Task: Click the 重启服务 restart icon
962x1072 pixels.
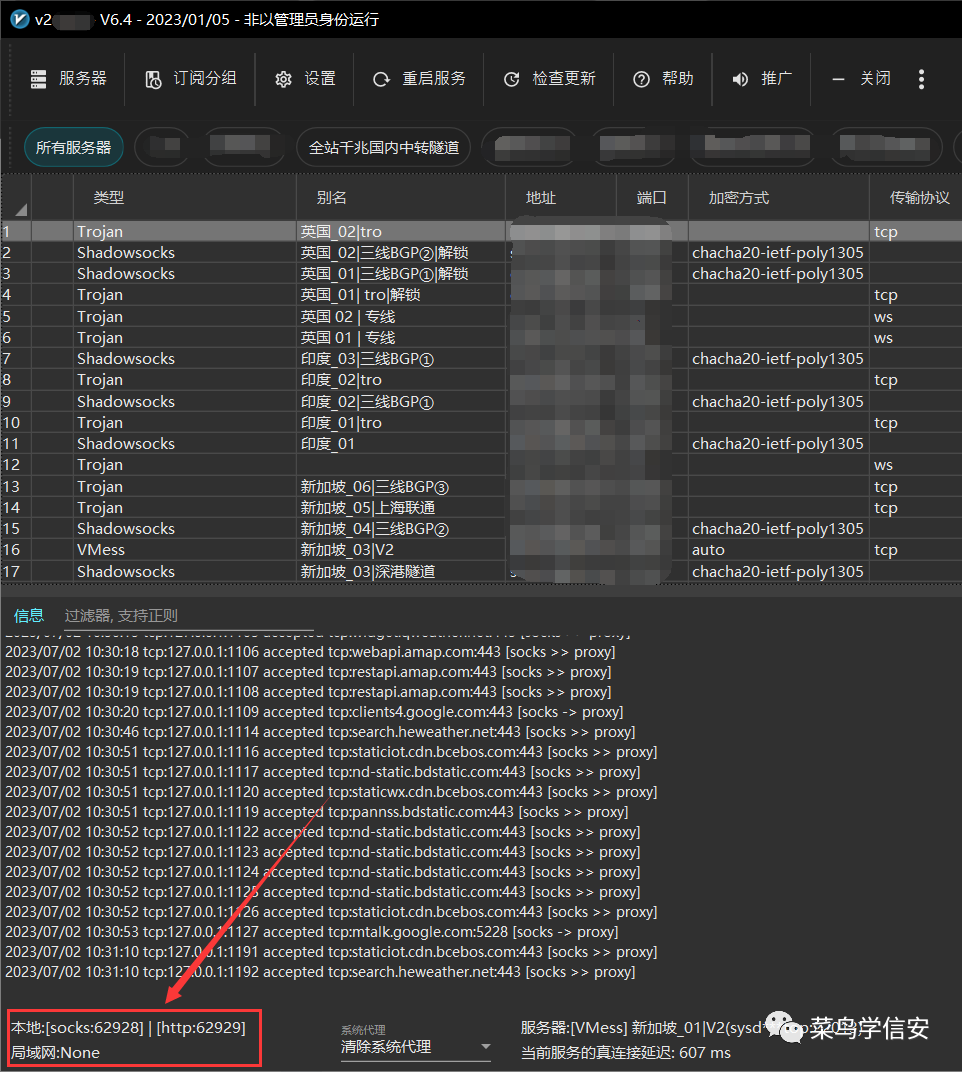Action: 381,79
